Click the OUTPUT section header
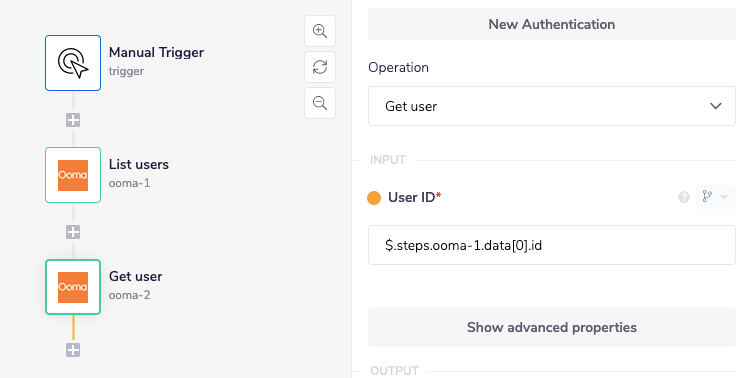The width and height of the screenshot is (740, 378). (394, 371)
